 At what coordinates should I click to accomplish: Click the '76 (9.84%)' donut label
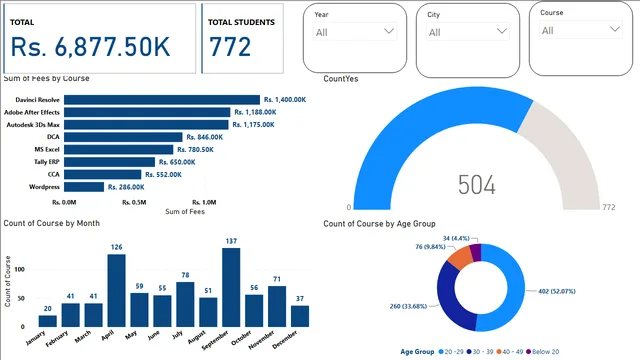pyautogui.click(x=430, y=247)
